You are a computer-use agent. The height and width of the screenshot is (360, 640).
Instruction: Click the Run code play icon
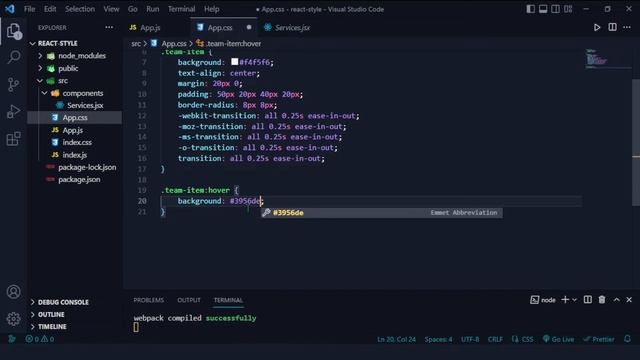tap(597, 27)
